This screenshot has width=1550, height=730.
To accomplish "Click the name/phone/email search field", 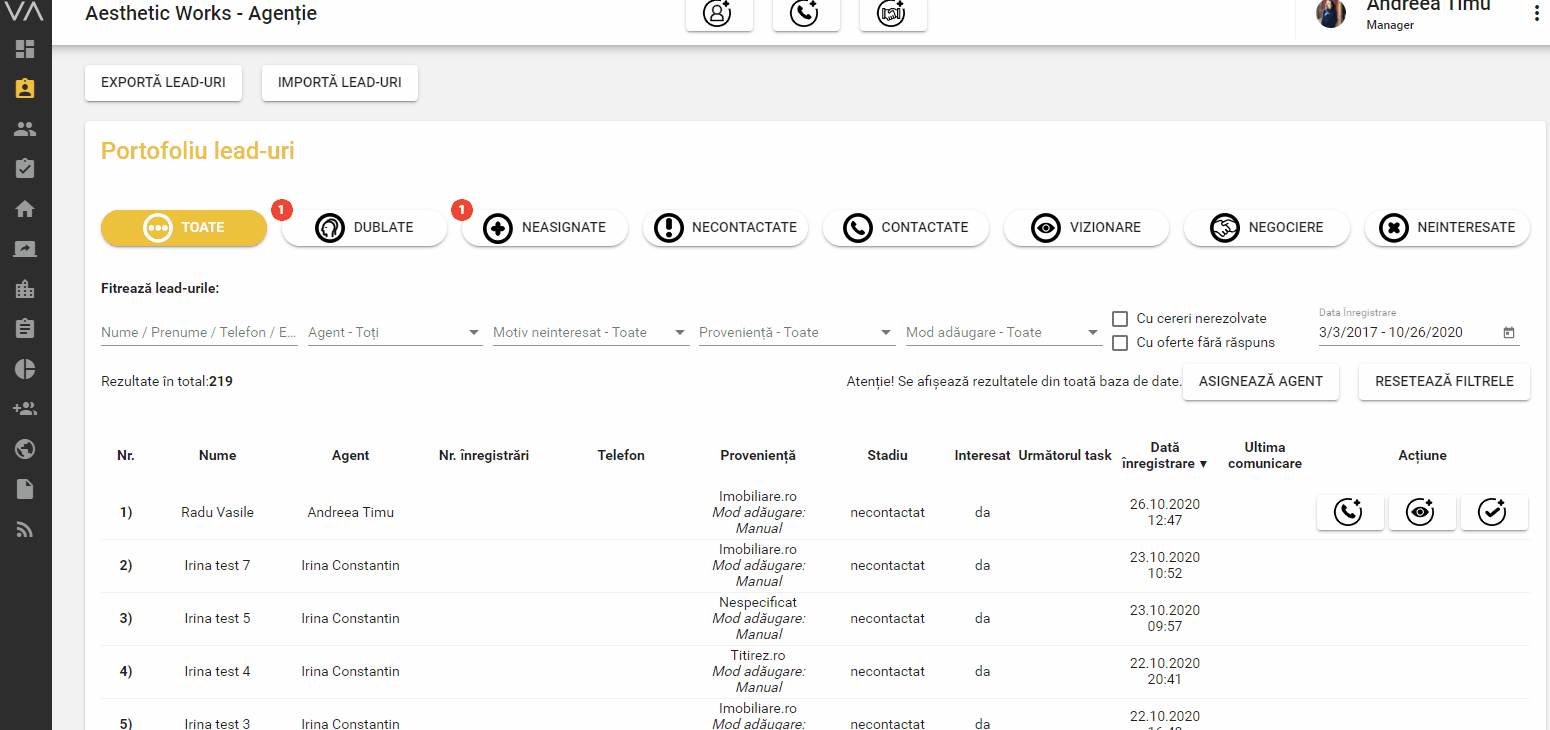I will pos(199,332).
